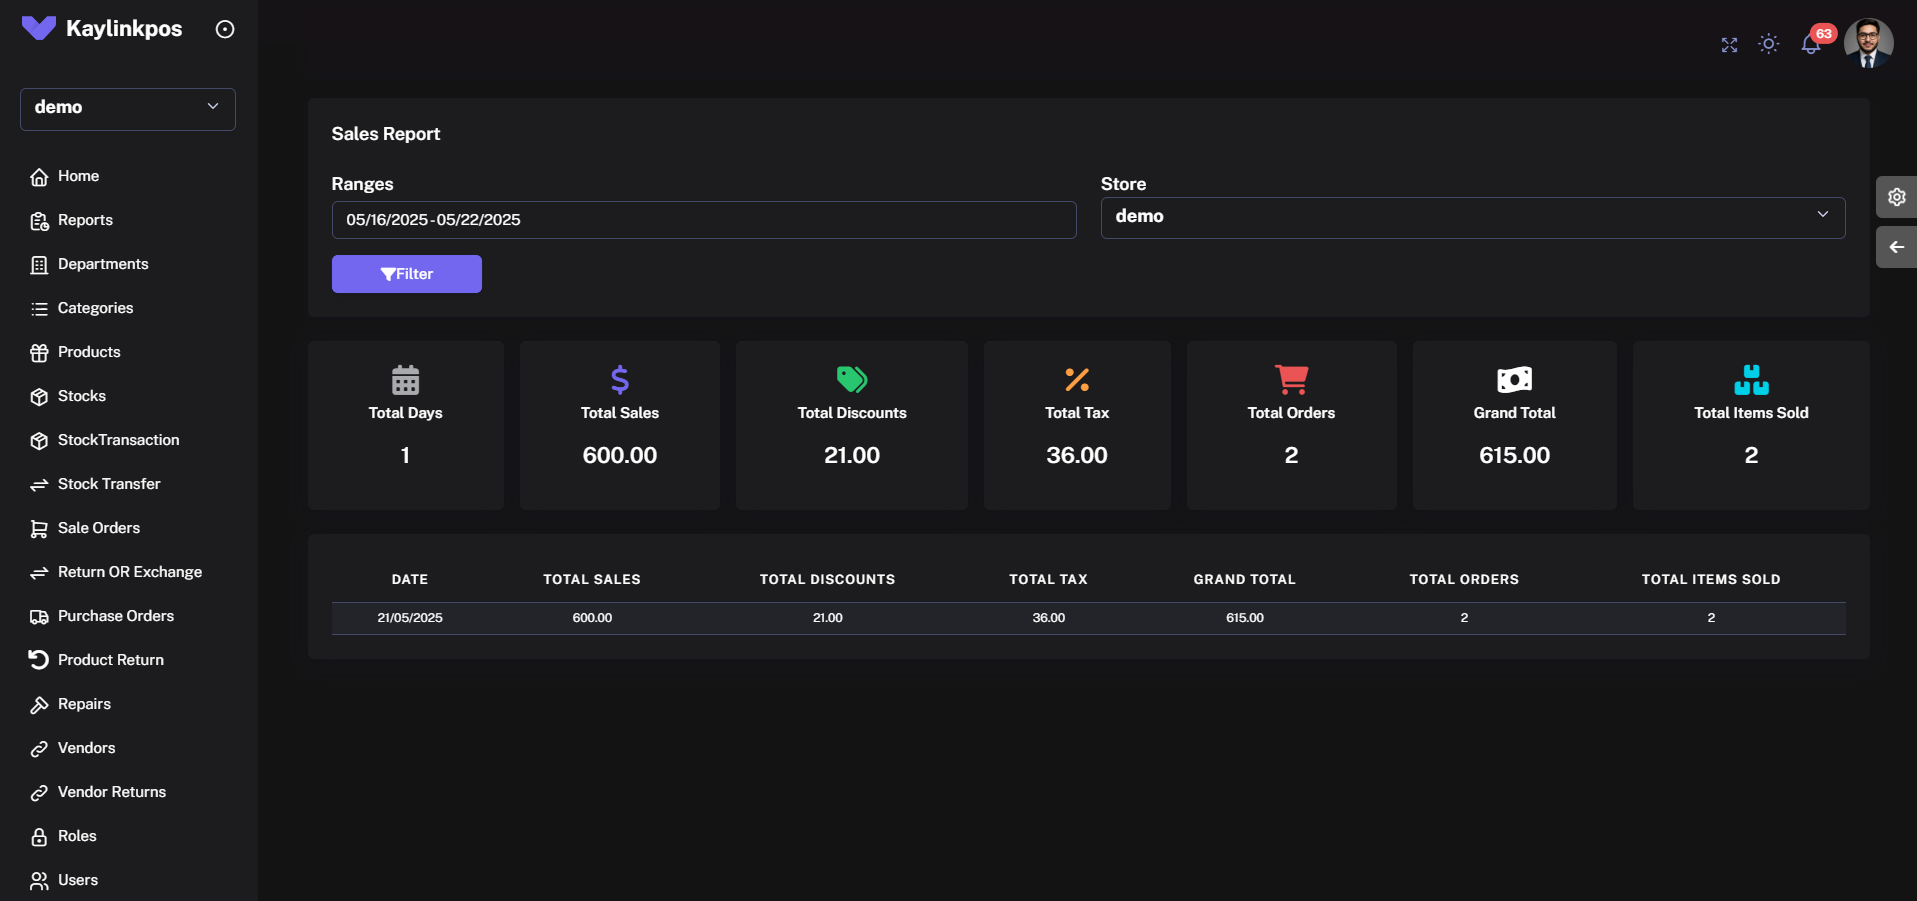The height and width of the screenshot is (901, 1917).
Task: Click the Product Return undo icon
Action: [39, 660]
